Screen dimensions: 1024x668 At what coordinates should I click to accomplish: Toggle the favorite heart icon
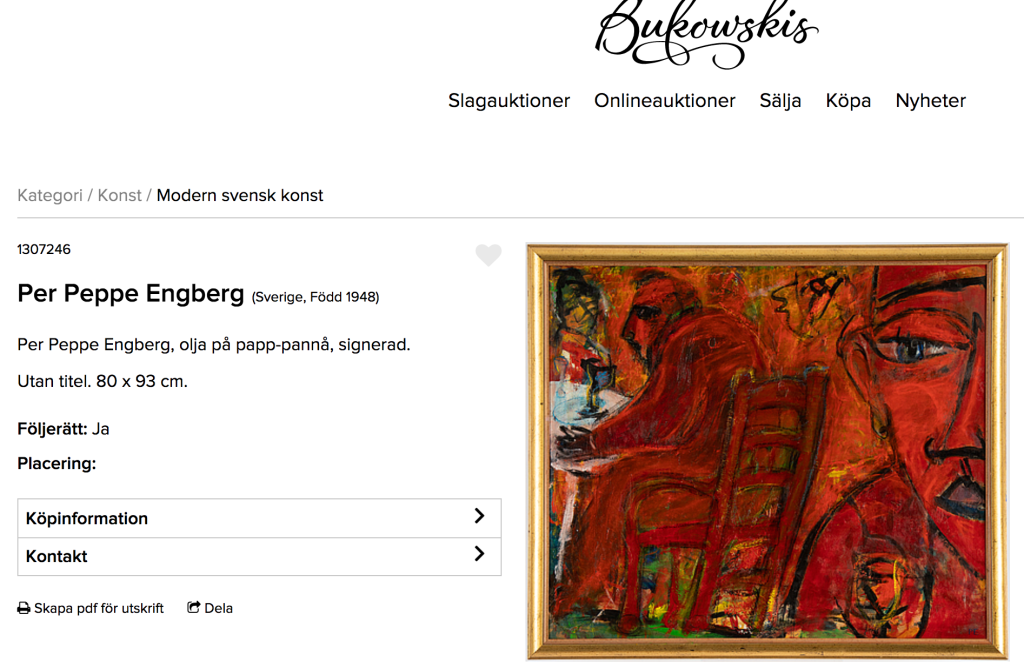488,255
